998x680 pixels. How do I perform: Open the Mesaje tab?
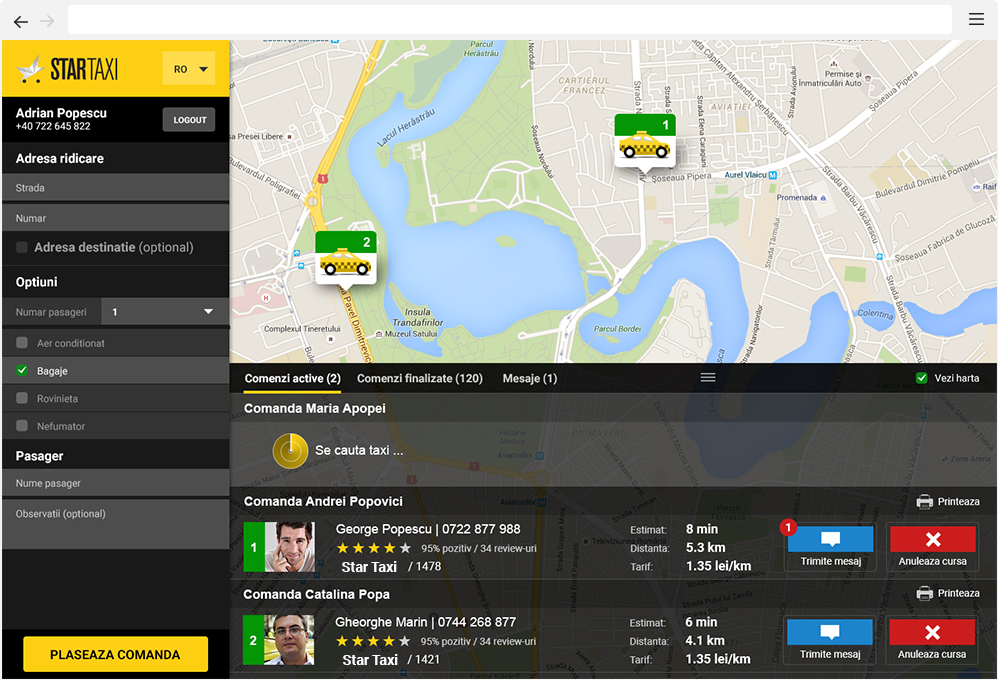(530, 378)
